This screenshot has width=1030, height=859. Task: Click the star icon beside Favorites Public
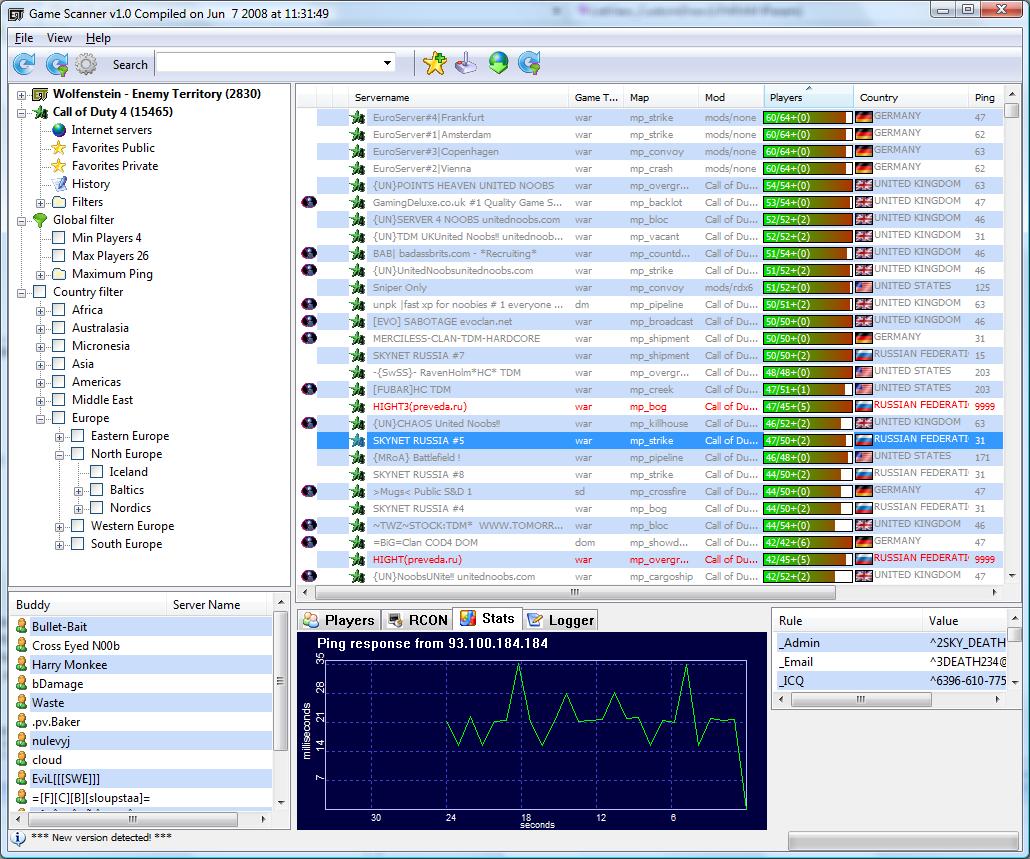[59, 148]
